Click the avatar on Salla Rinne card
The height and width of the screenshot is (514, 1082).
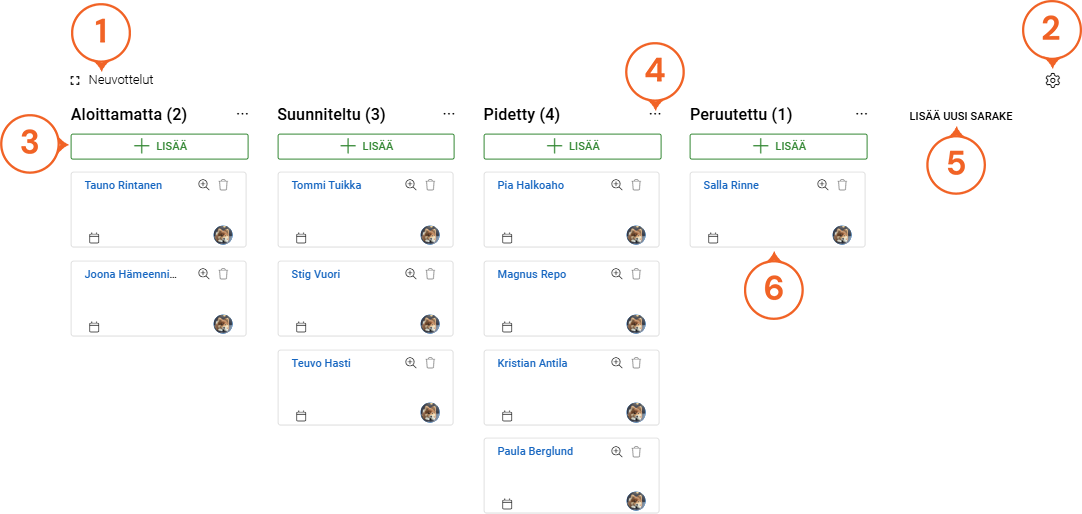(x=842, y=235)
